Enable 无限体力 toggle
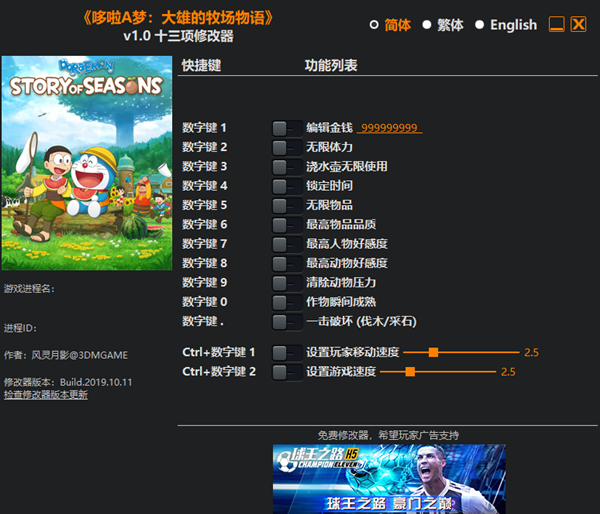This screenshot has height=514, width=600. (x=287, y=148)
